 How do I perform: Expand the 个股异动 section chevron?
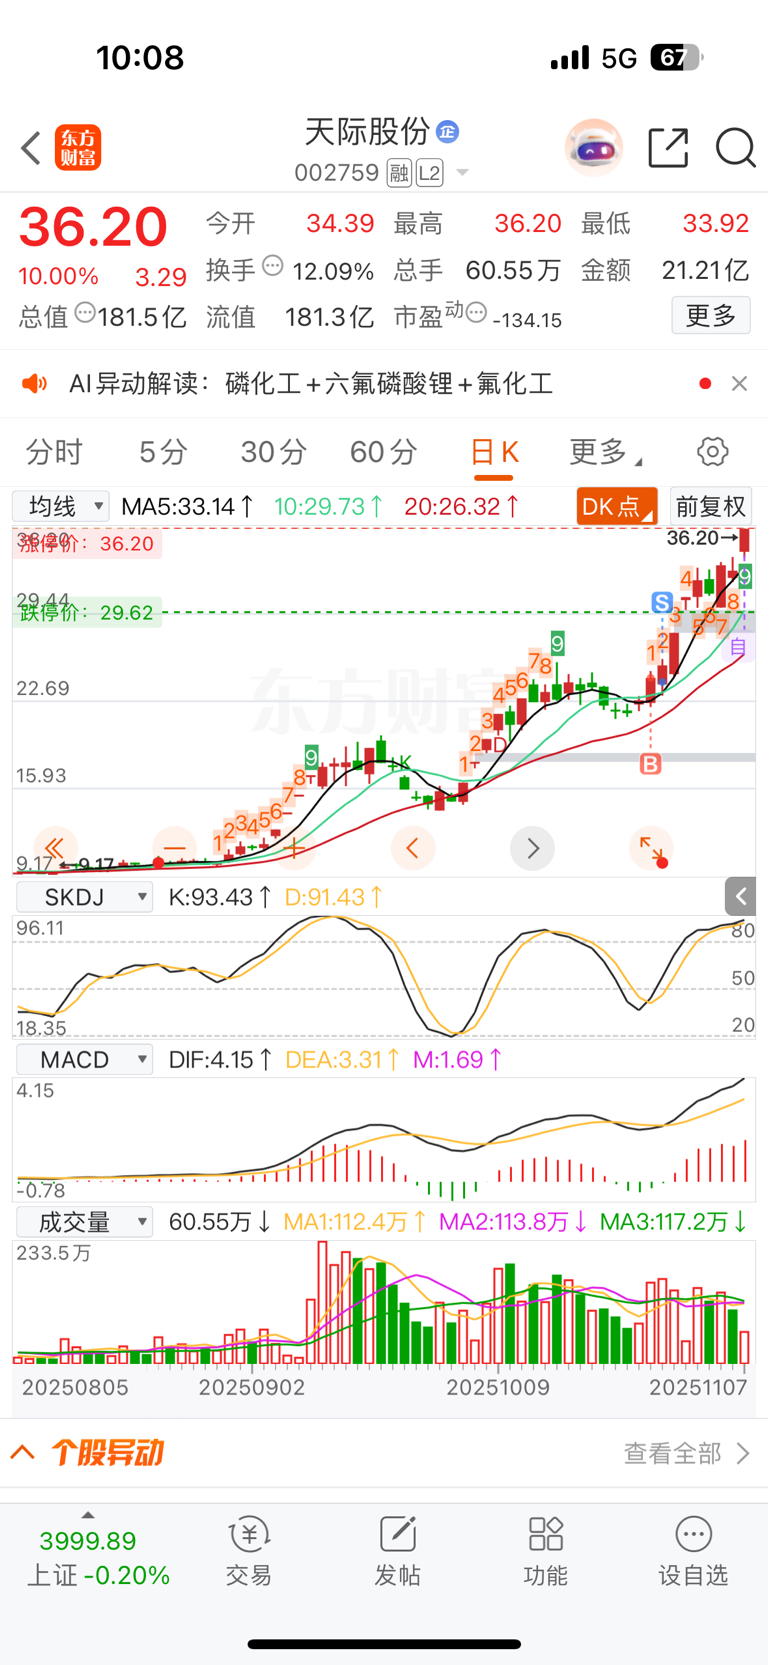coord(23,1452)
